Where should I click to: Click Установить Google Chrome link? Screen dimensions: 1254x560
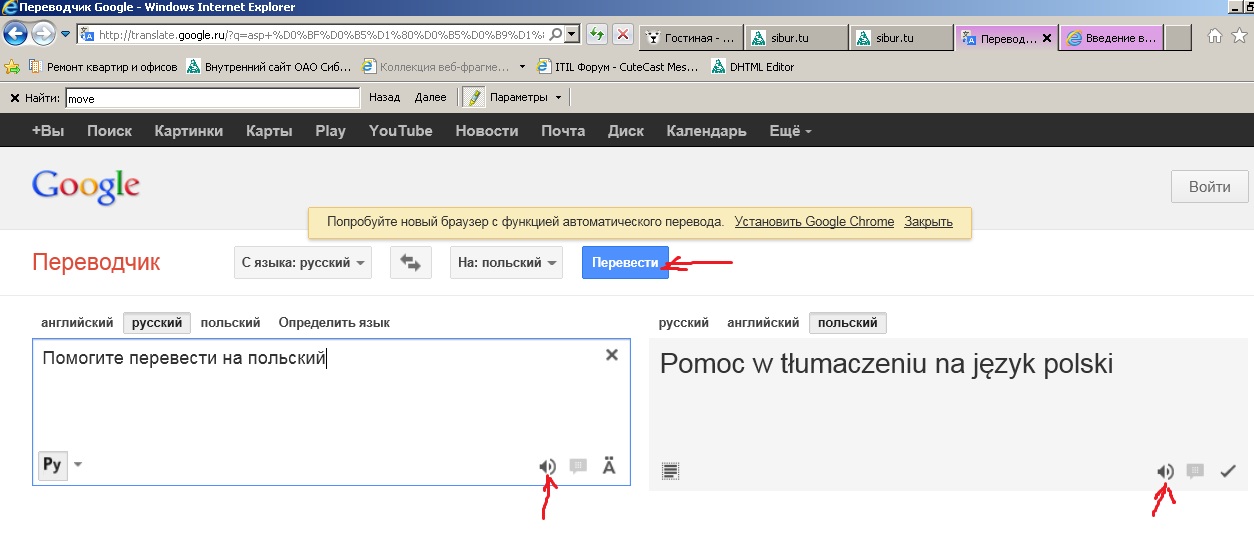click(x=814, y=222)
